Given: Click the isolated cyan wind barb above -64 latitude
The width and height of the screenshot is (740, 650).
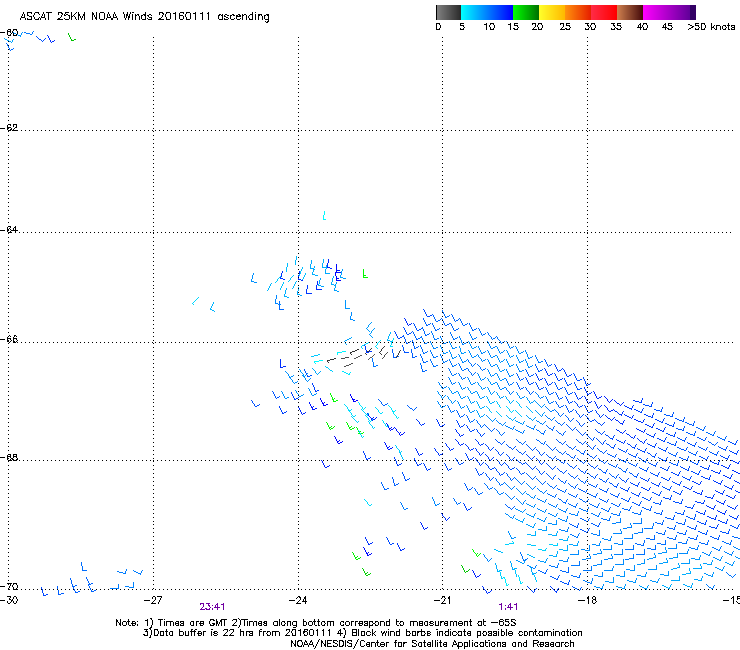Looking at the screenshot, I should (324, 216).
